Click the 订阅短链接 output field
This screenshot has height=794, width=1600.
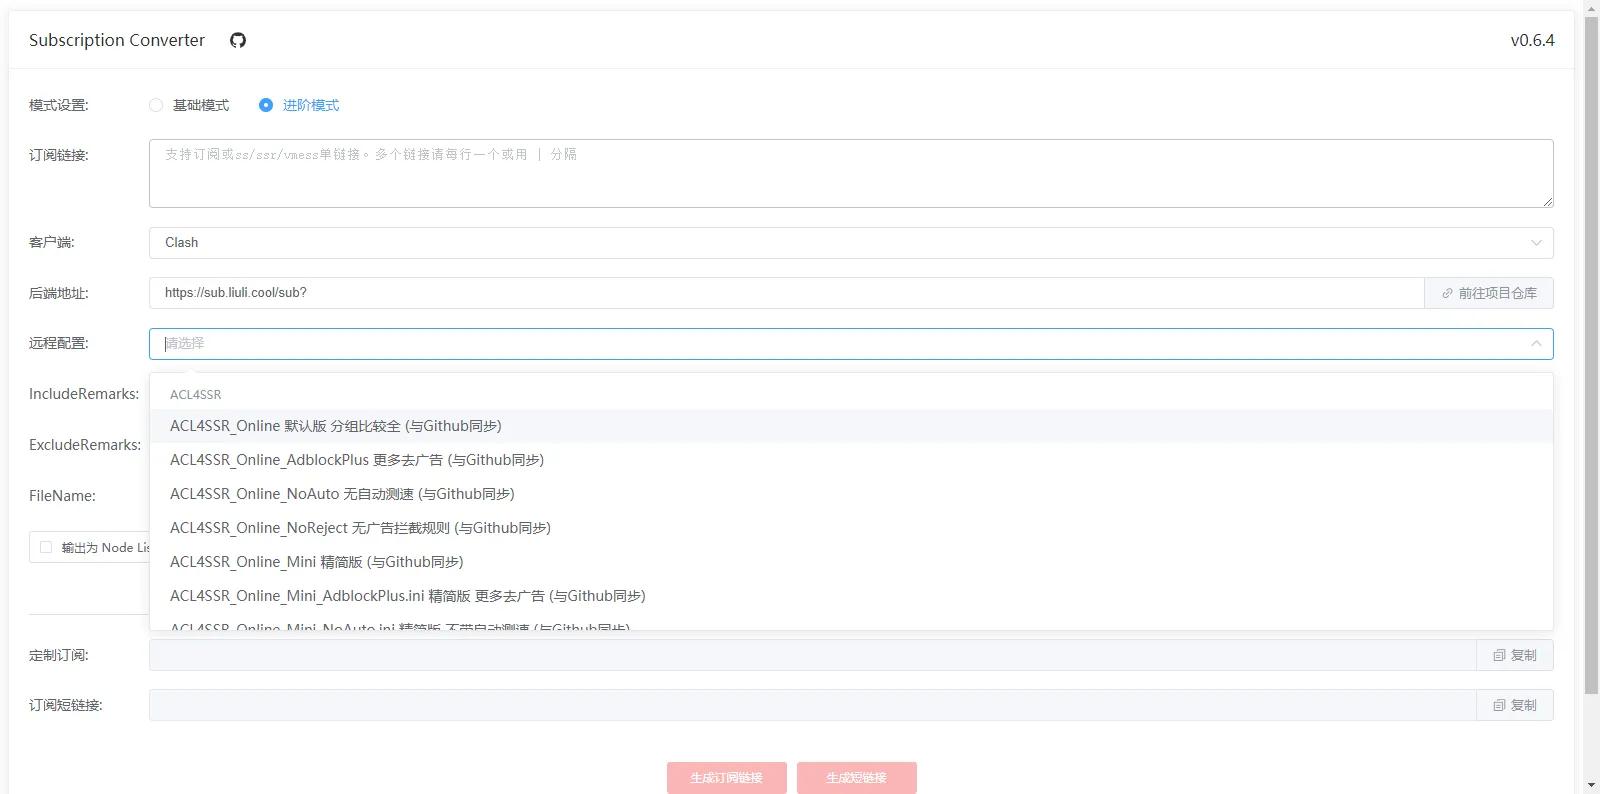click(812, 705)
